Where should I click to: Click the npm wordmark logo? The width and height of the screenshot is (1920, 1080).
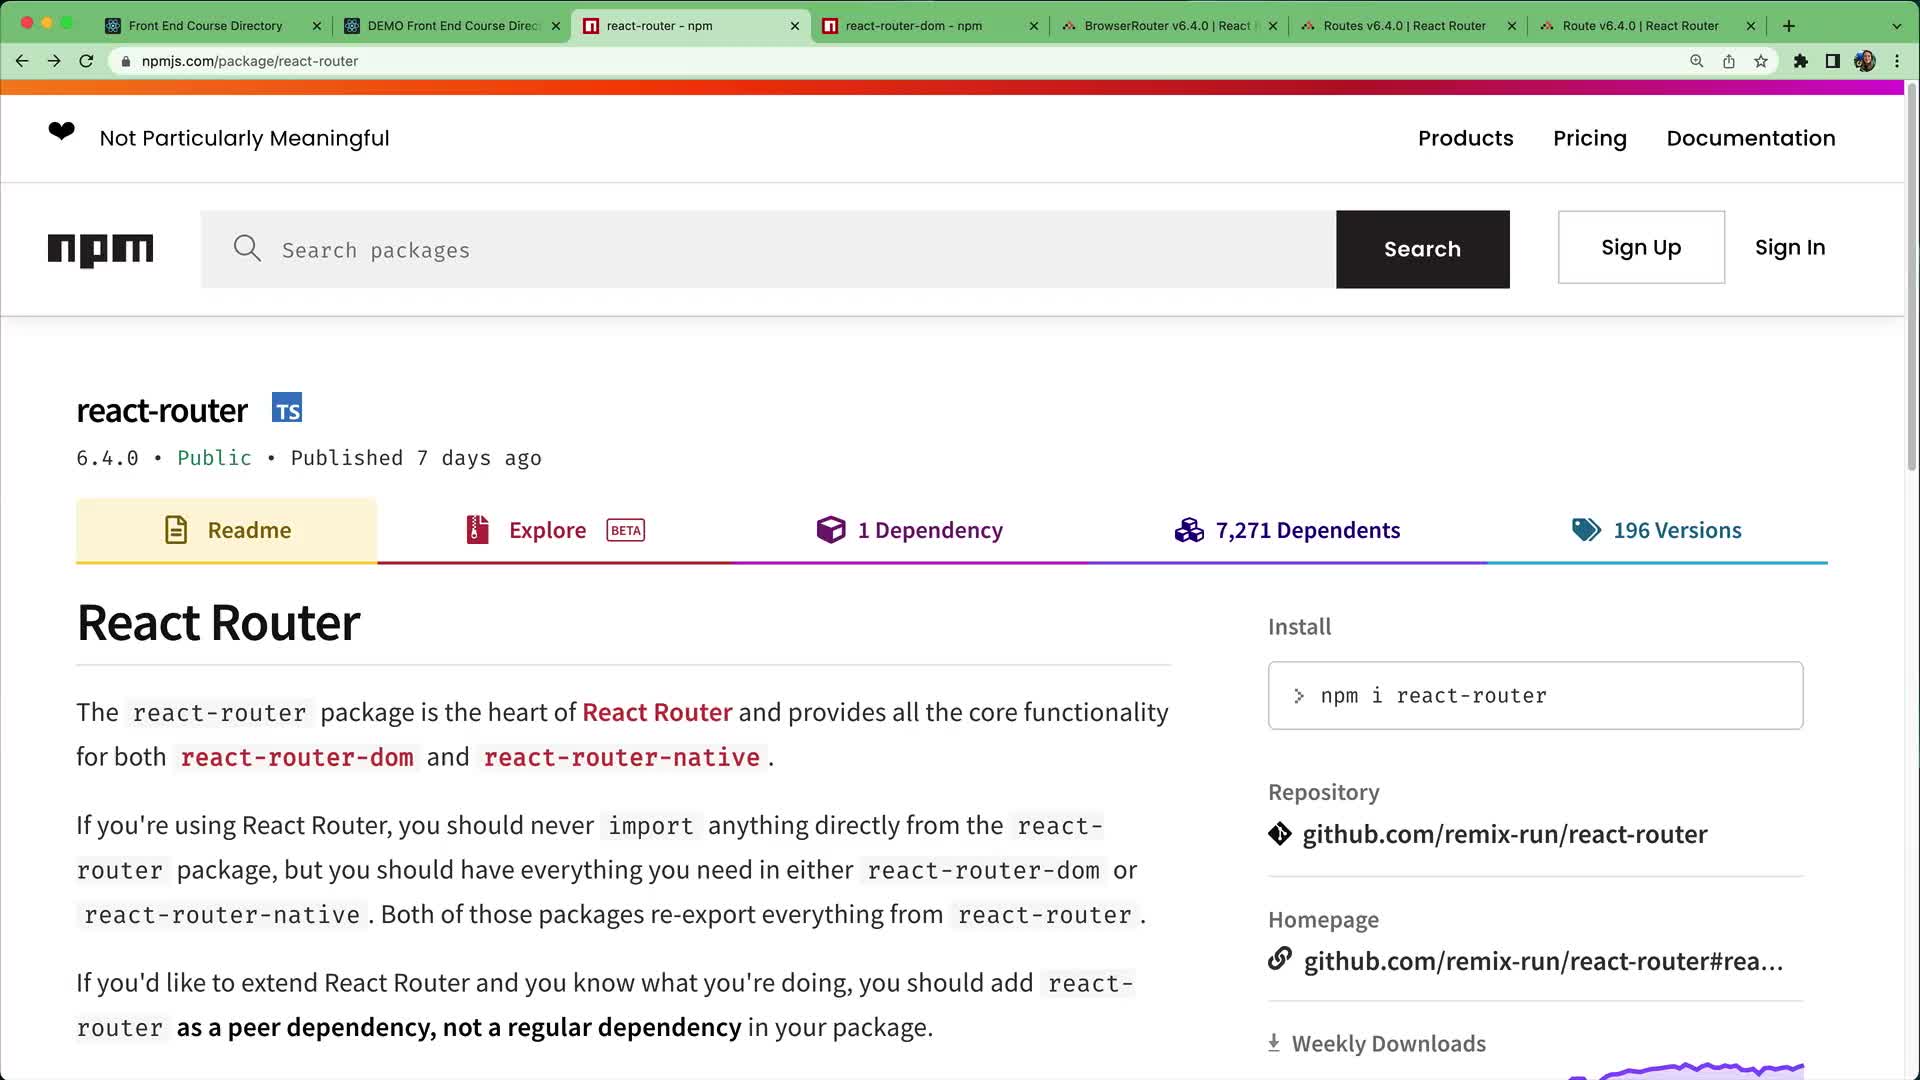(x=100, y=250)
